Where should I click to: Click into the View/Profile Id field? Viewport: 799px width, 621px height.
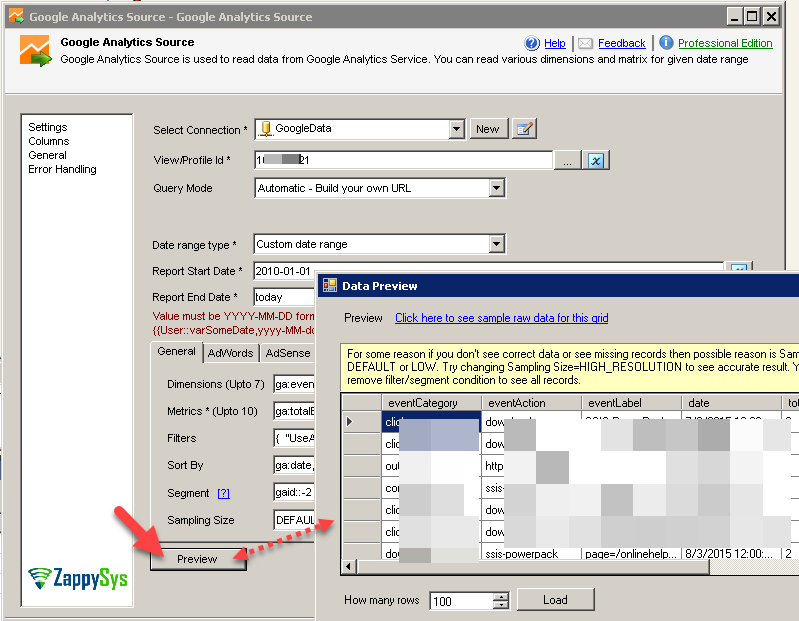coord(404,160)
